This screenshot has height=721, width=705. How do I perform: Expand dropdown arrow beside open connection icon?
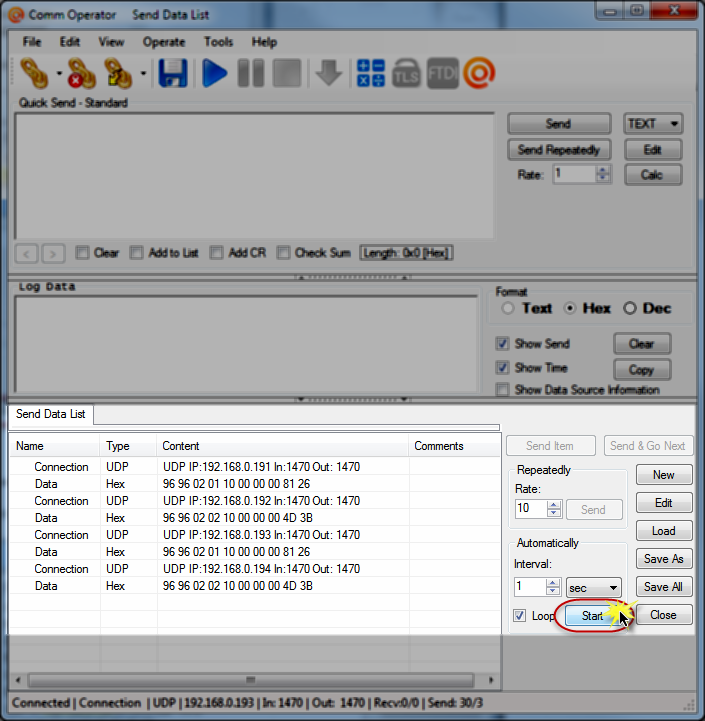(59, 74)
